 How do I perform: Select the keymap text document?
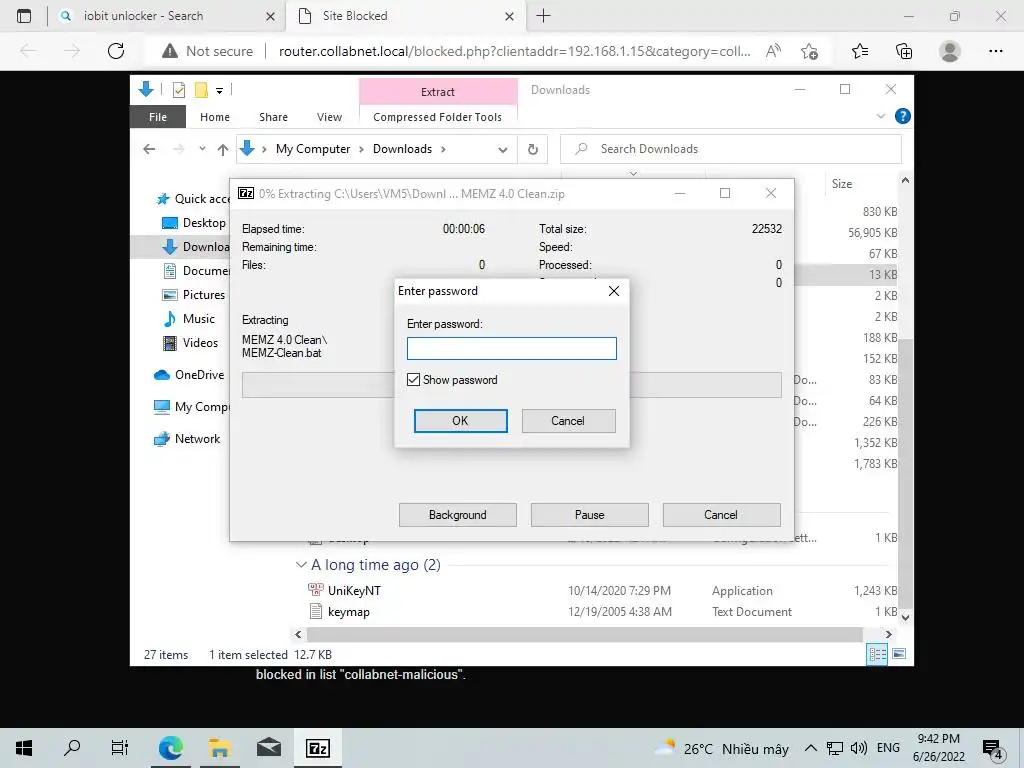(349, 612)
